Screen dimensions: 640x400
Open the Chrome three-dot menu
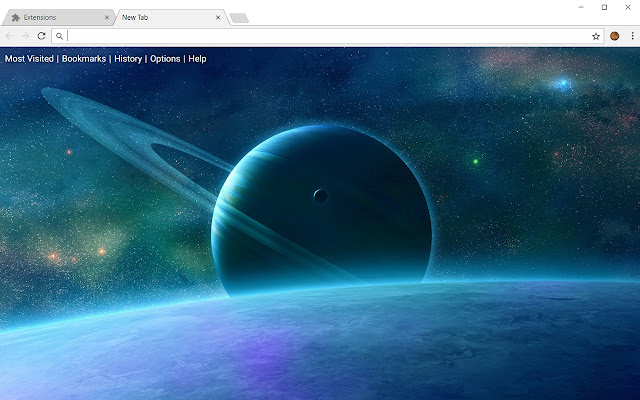pos(633,36)
